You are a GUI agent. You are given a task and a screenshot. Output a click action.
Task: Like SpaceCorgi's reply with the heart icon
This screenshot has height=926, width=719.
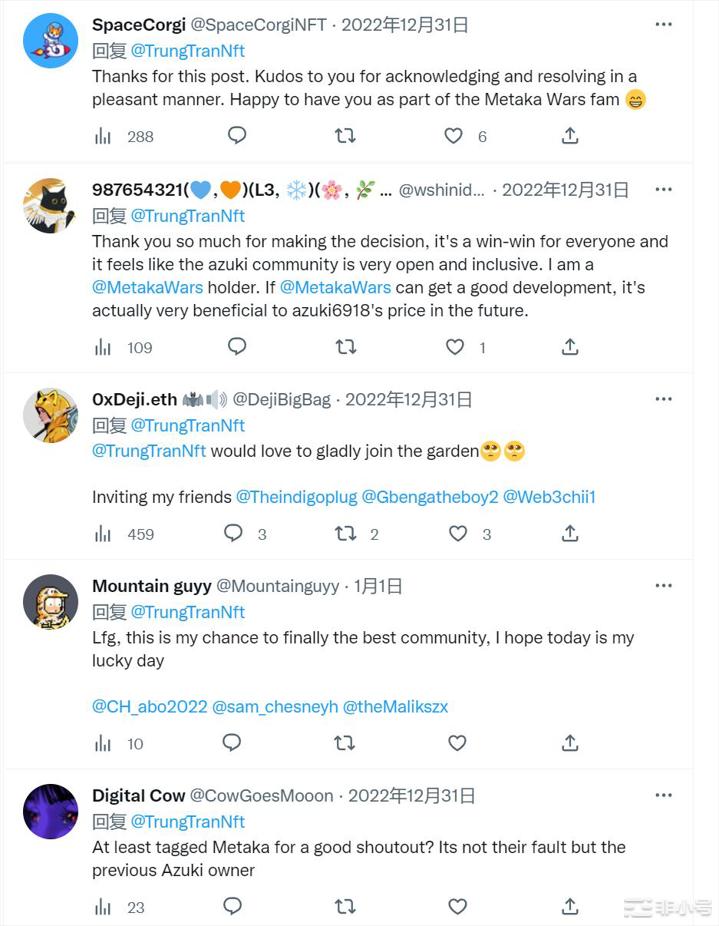click(454, 135)
